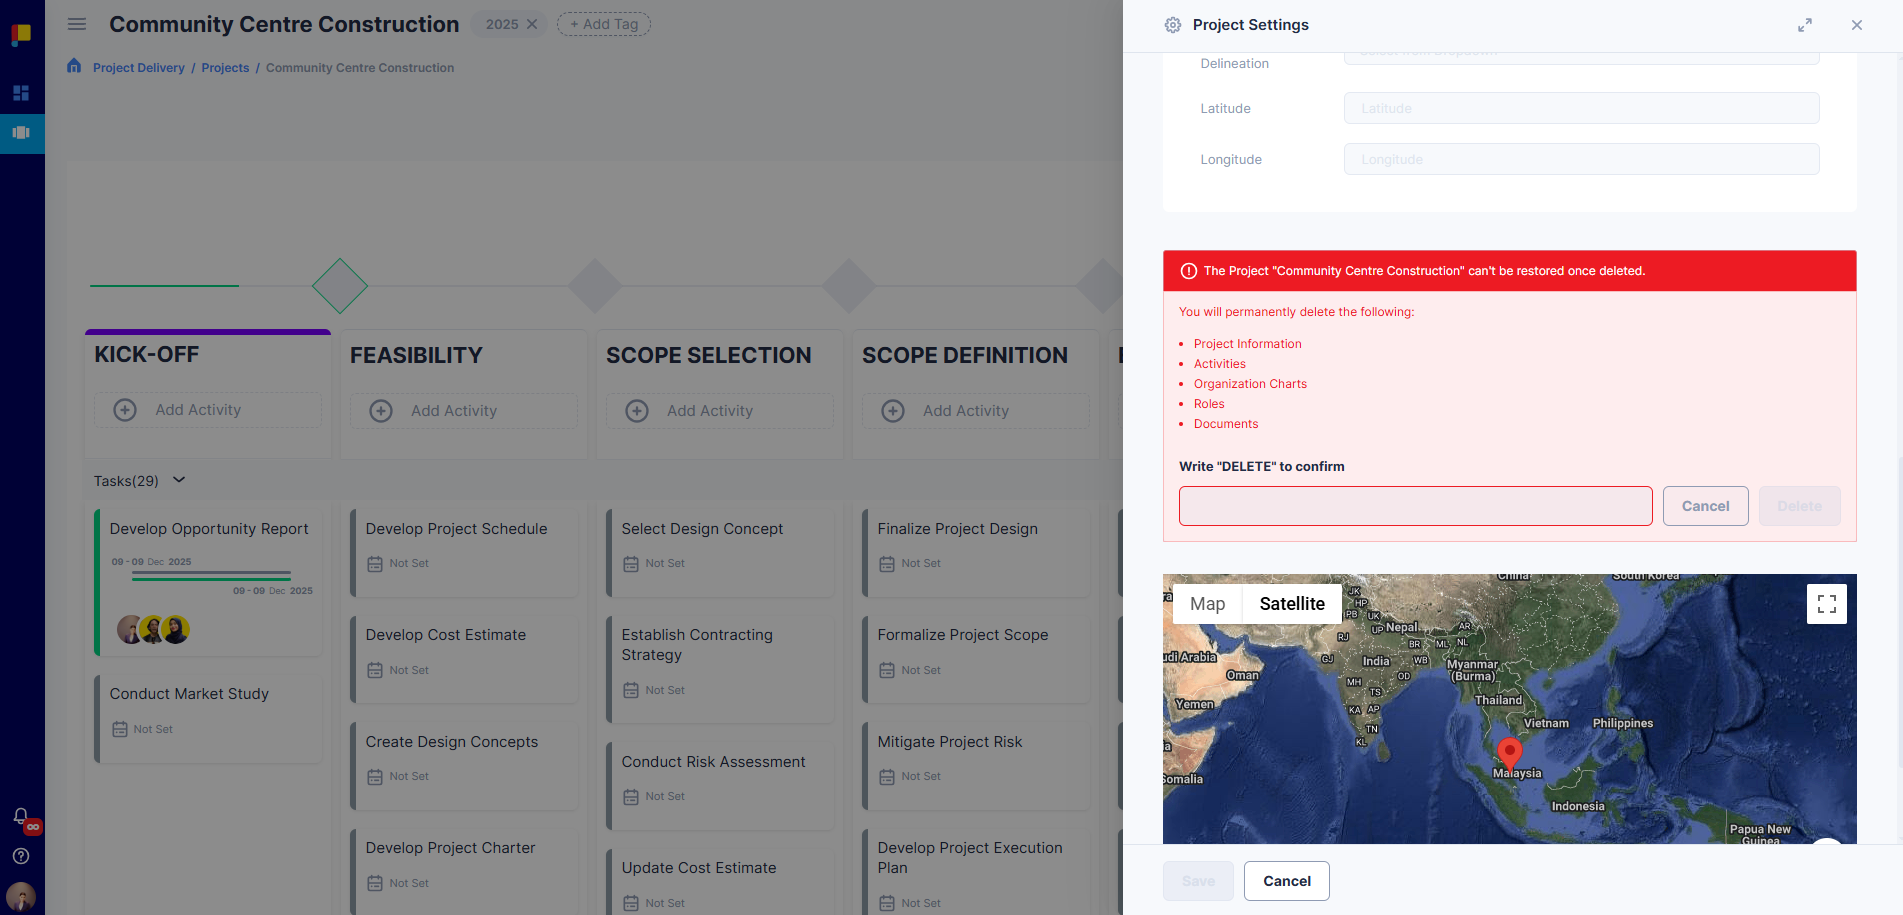
Task: Click Add Tag button
Action: 604,24
